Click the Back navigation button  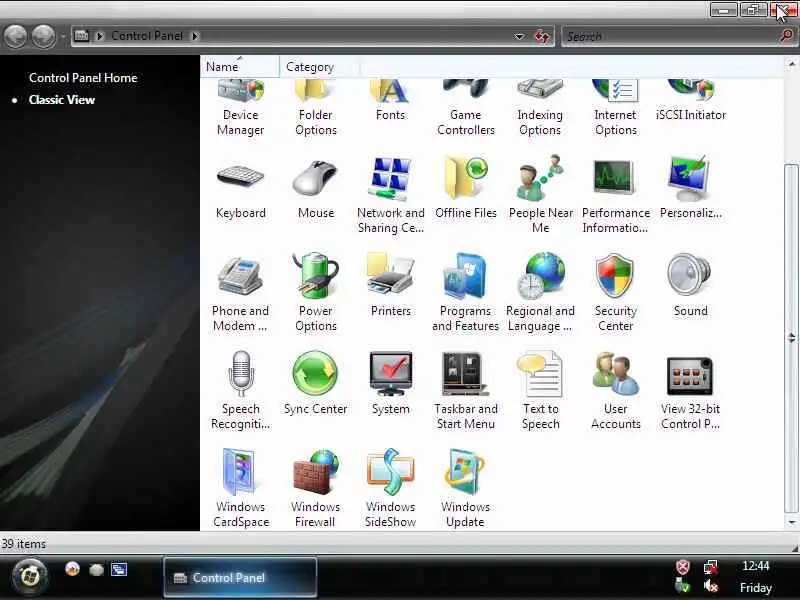(x=15, y=36)
